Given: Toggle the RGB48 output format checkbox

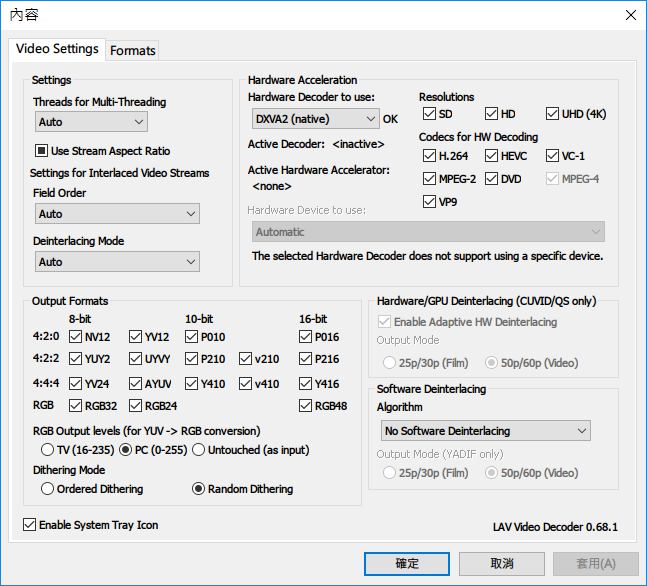Looking at the screenshot, I should pyautogui.click(x=306, y=406).
